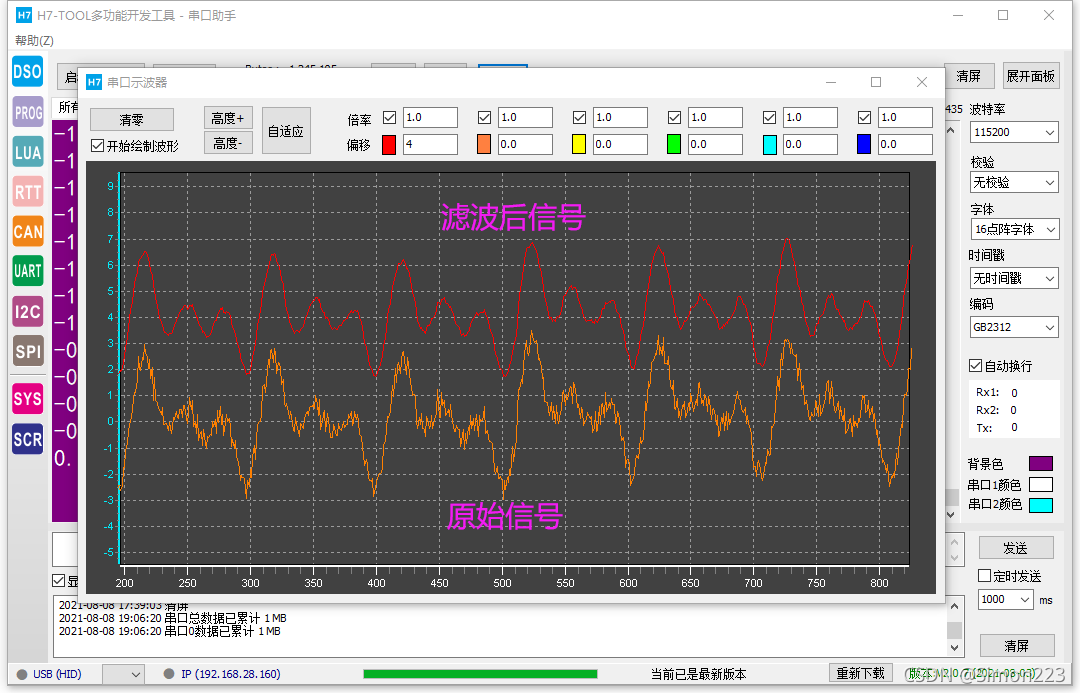This screenshot has width=1080, height=693.
Task: Uncheck the blue channel enable checkbox
Action: point(864,118)
